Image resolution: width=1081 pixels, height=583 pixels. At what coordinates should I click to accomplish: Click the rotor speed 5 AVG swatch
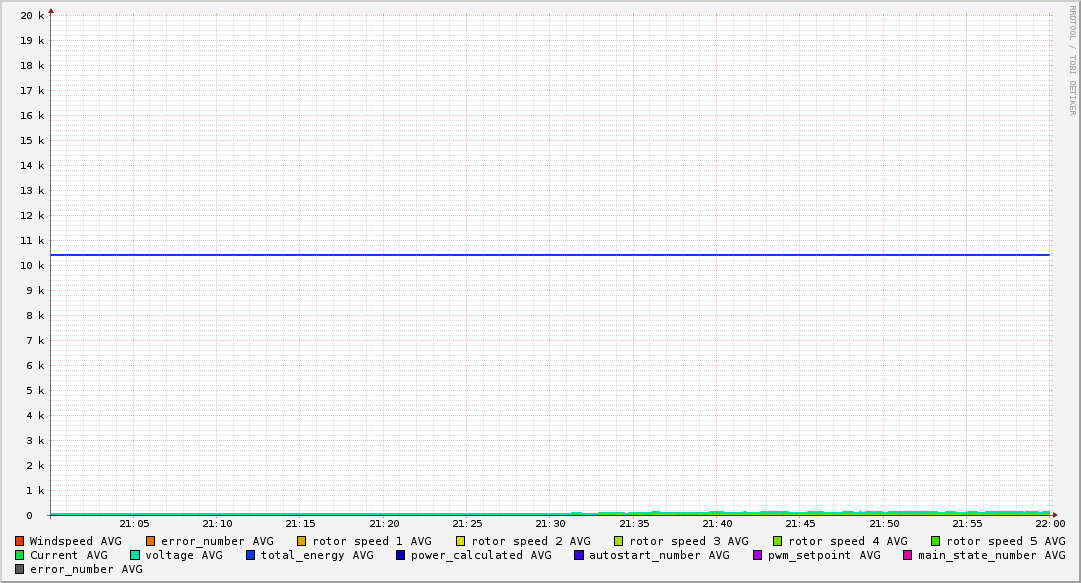936,541
